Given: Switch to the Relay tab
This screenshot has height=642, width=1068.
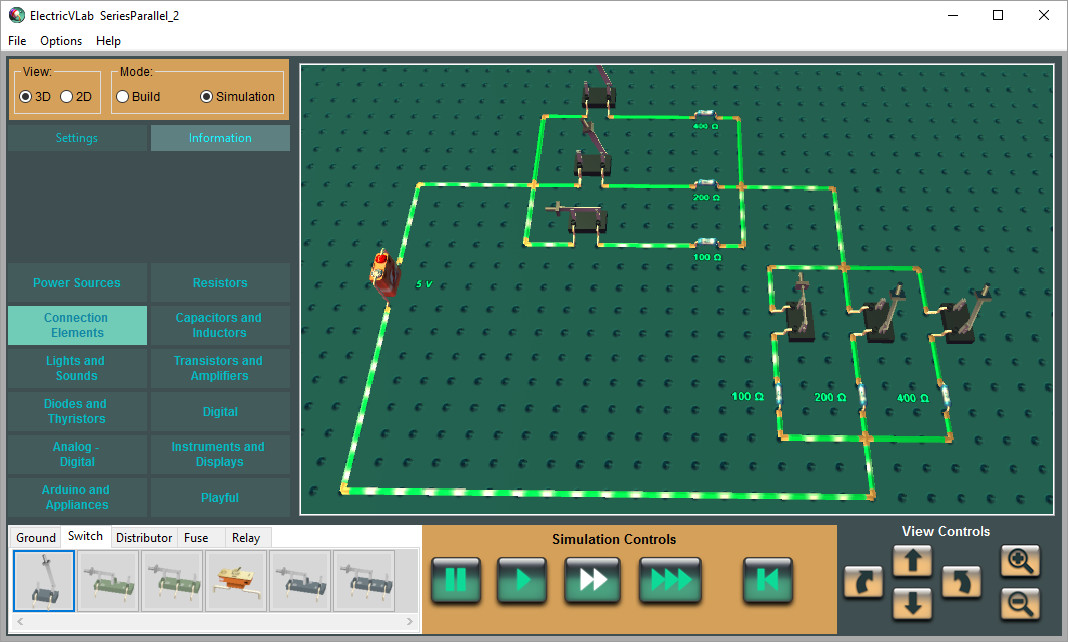Looking at the screenshot, I should [x=246, y=537].
